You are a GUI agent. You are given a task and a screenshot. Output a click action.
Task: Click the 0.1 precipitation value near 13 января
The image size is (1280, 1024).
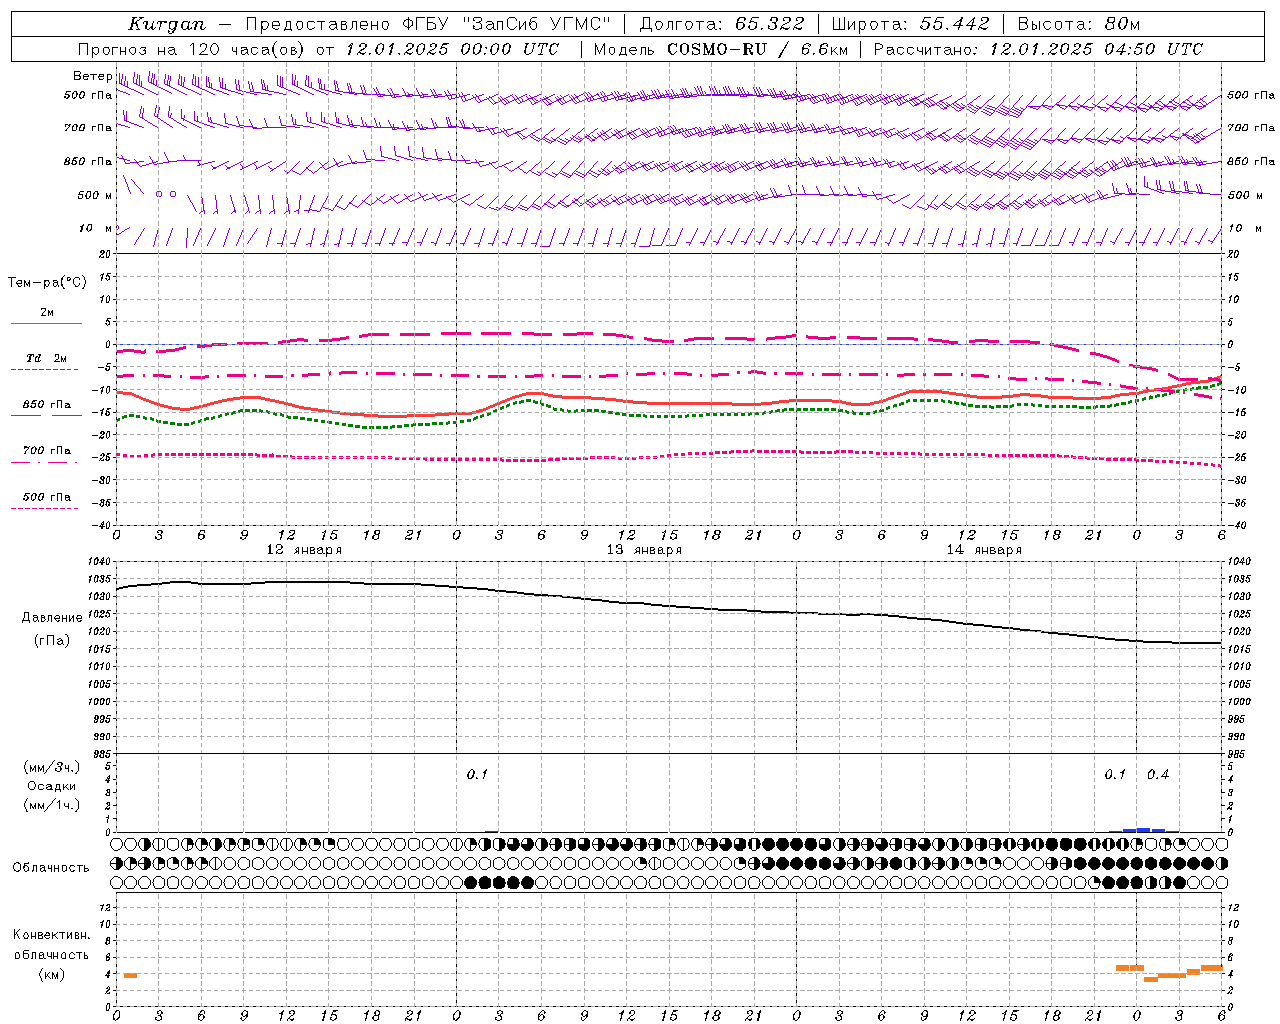point(477,775)
